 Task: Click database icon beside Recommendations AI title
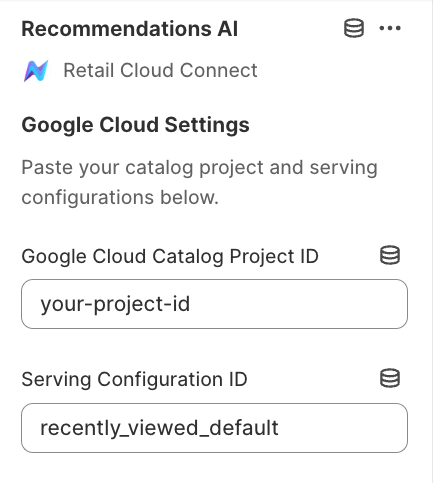[x=354, y=28]
